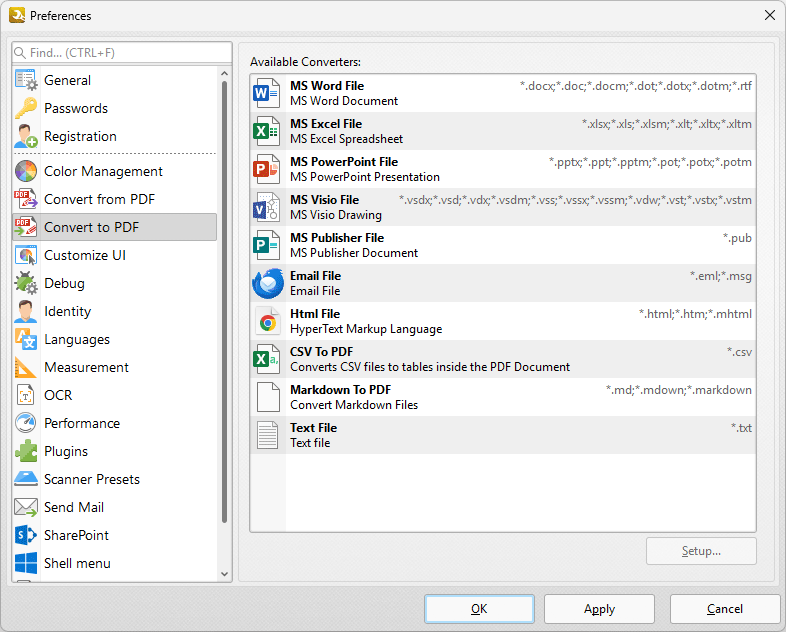This screenshot has height=632, width=786.
Task: Click the Identity person icon
Action: tap(26, 311)
